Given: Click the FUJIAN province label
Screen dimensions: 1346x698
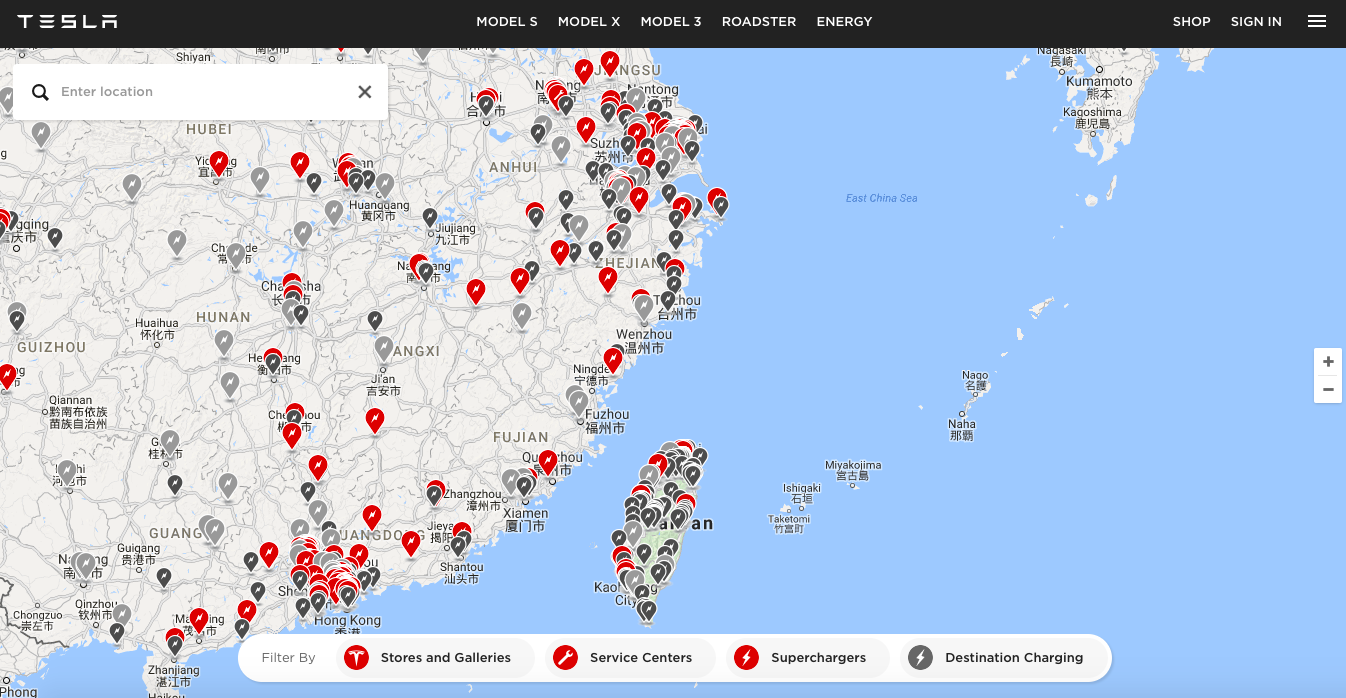Looking at the screenshot, I should [521, 437].
